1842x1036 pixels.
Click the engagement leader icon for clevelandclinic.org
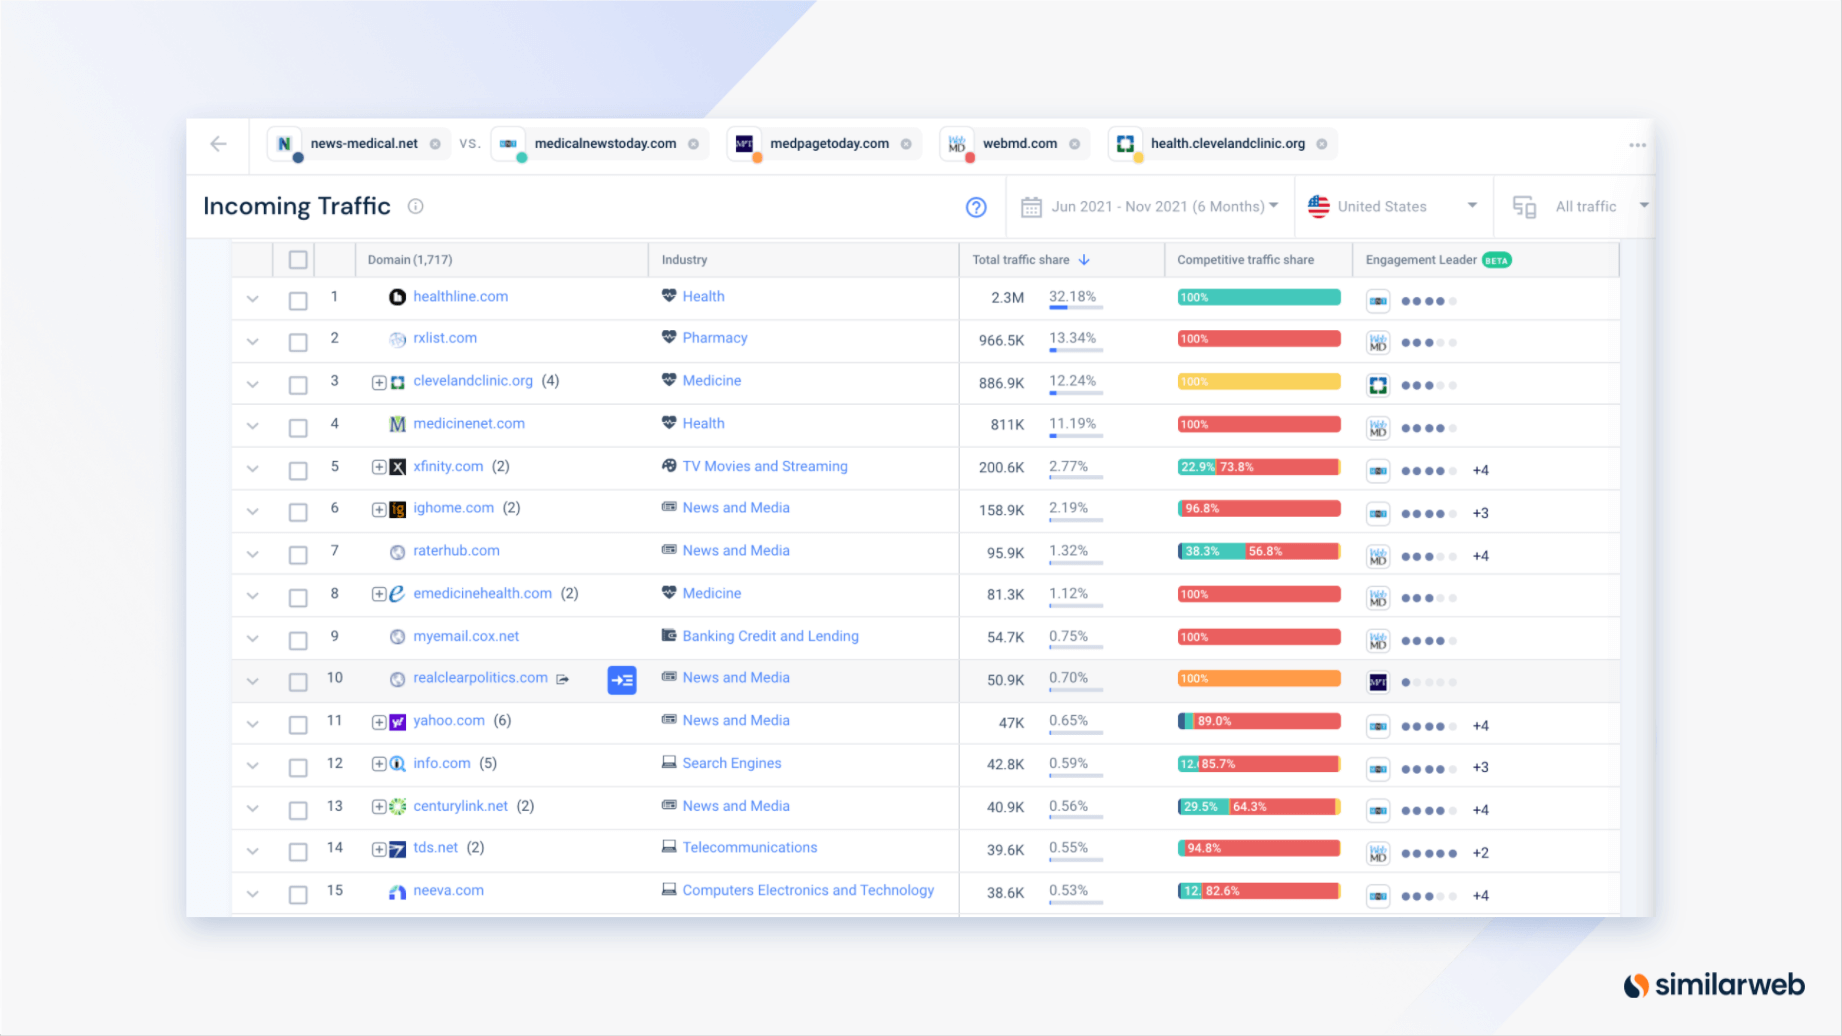(1378, 385)
